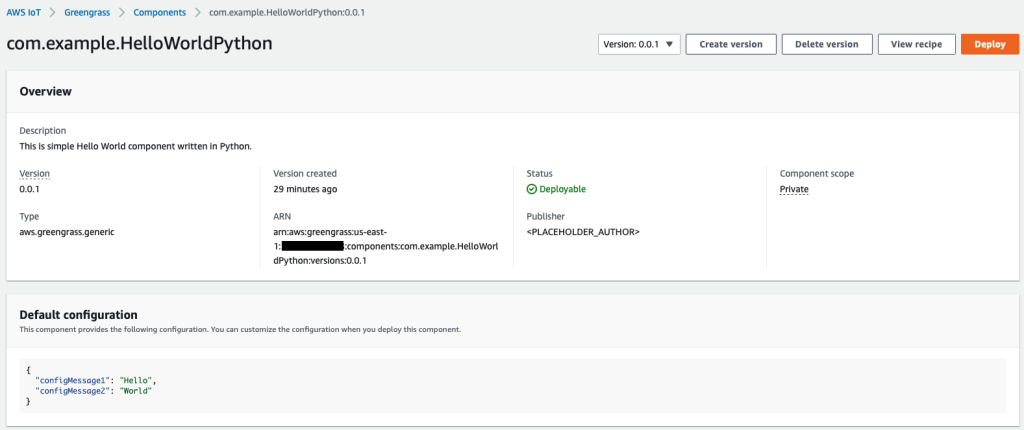The width and height of the screenshot is (1024, 430).
Task: Click the Component scope label
Action: point(817,174)
